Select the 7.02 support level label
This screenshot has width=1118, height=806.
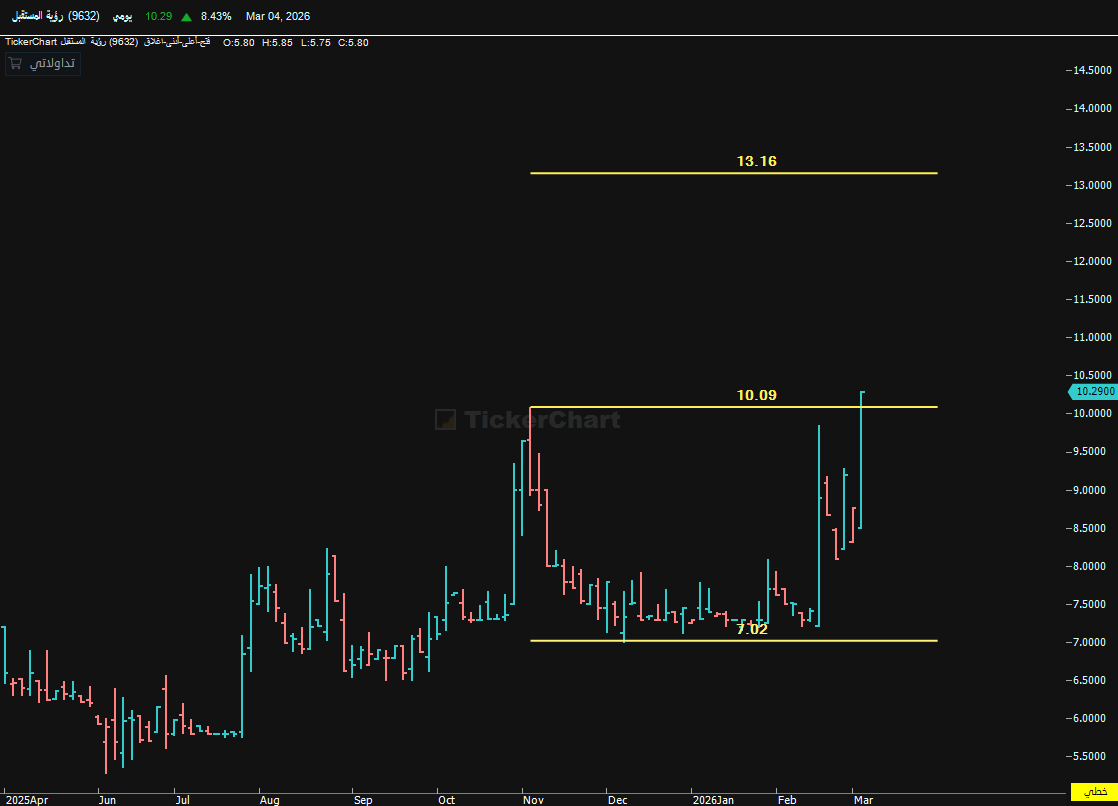(x=752, y=629)
